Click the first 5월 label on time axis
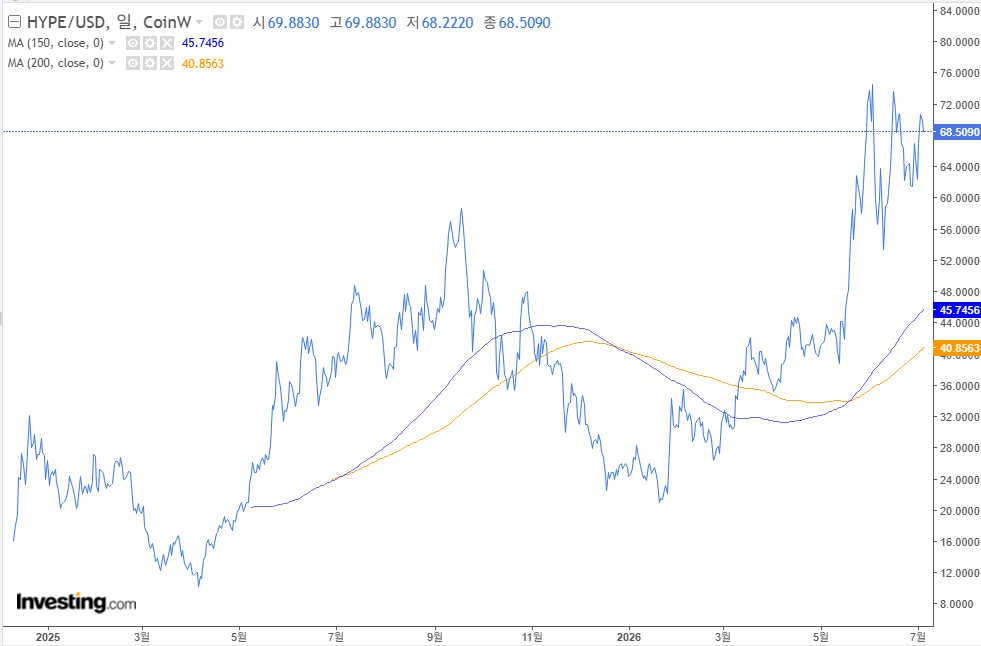 coord(238,637)
